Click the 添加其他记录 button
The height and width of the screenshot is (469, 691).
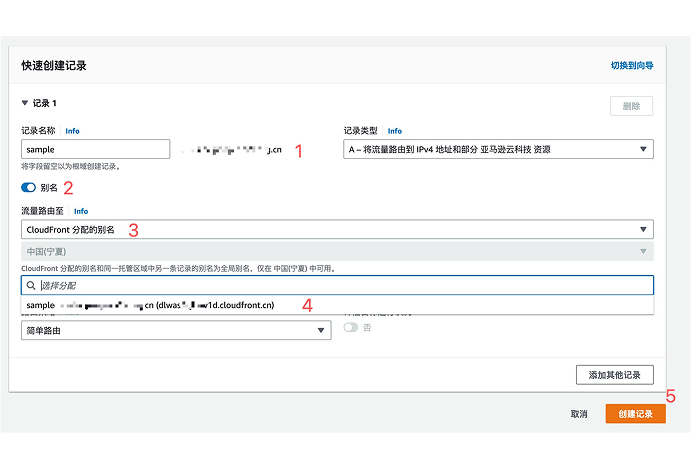click(614, 375)
